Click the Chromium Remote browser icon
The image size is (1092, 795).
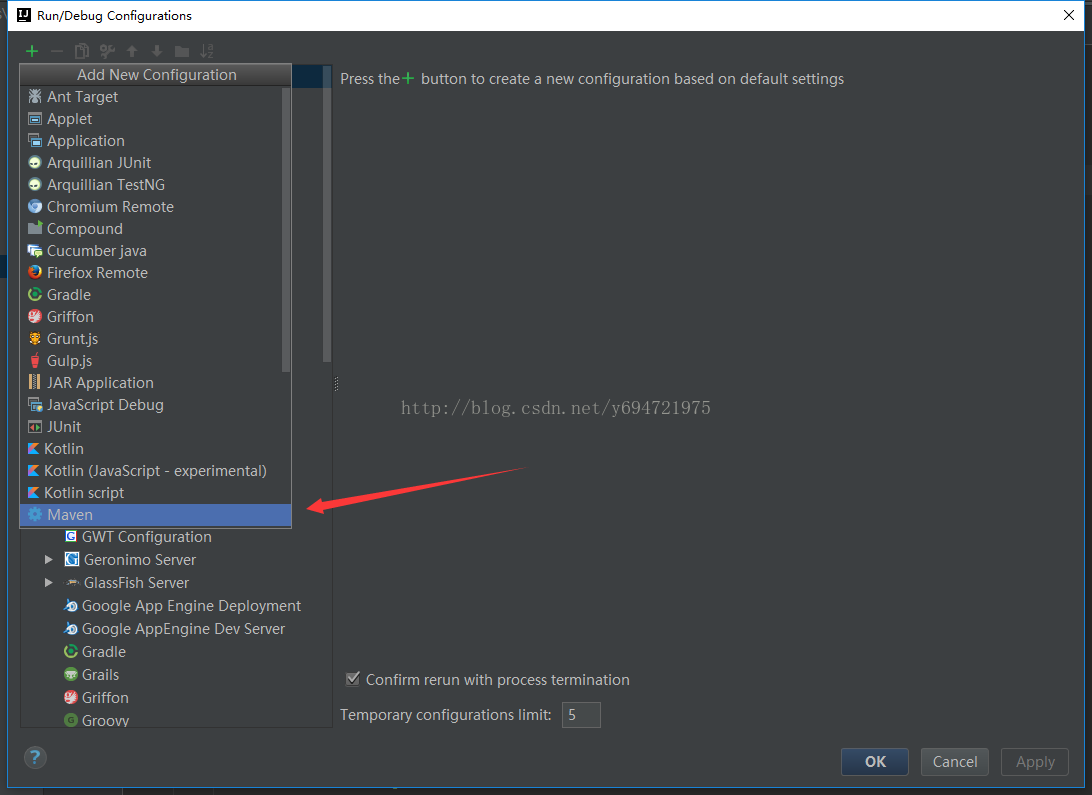[35, 206]
